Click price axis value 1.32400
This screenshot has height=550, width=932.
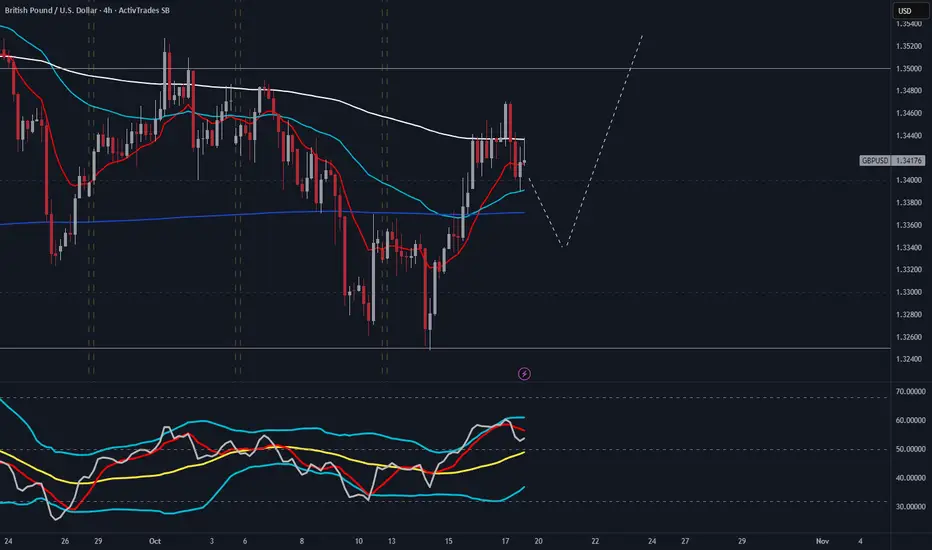pyautogui.click(x=909, y=359)
